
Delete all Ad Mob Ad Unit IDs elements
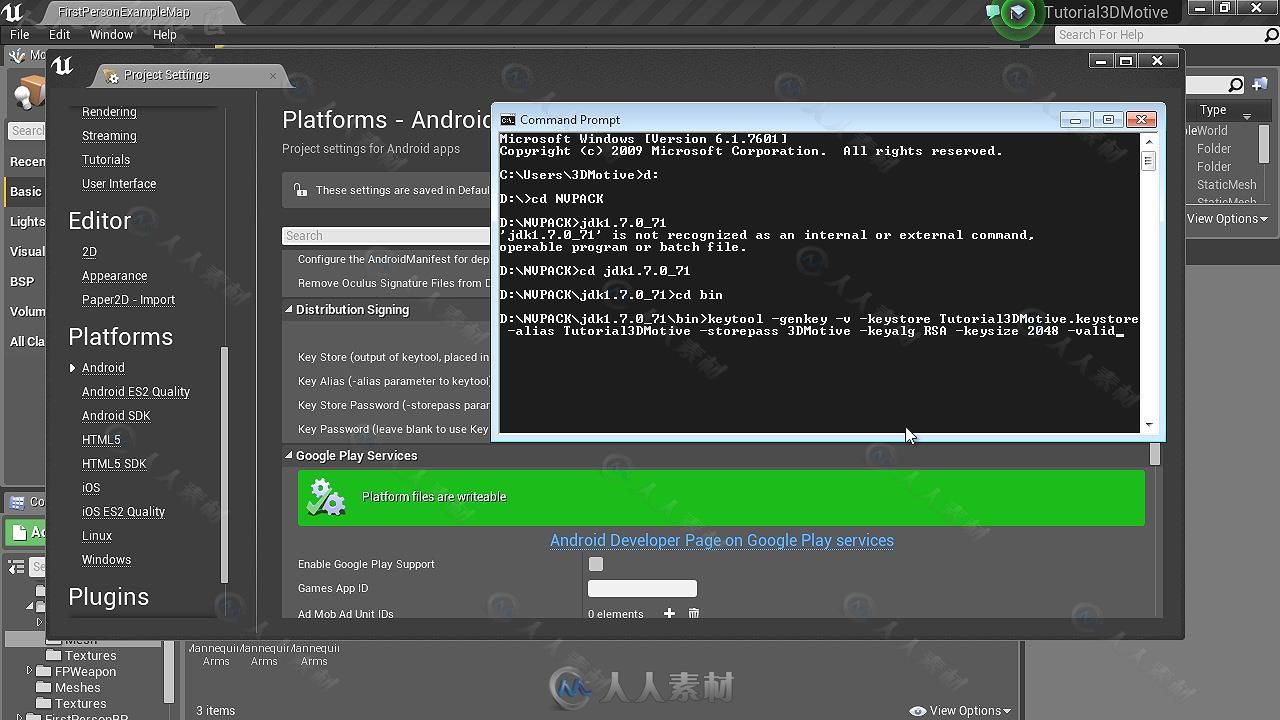[694, 614]
